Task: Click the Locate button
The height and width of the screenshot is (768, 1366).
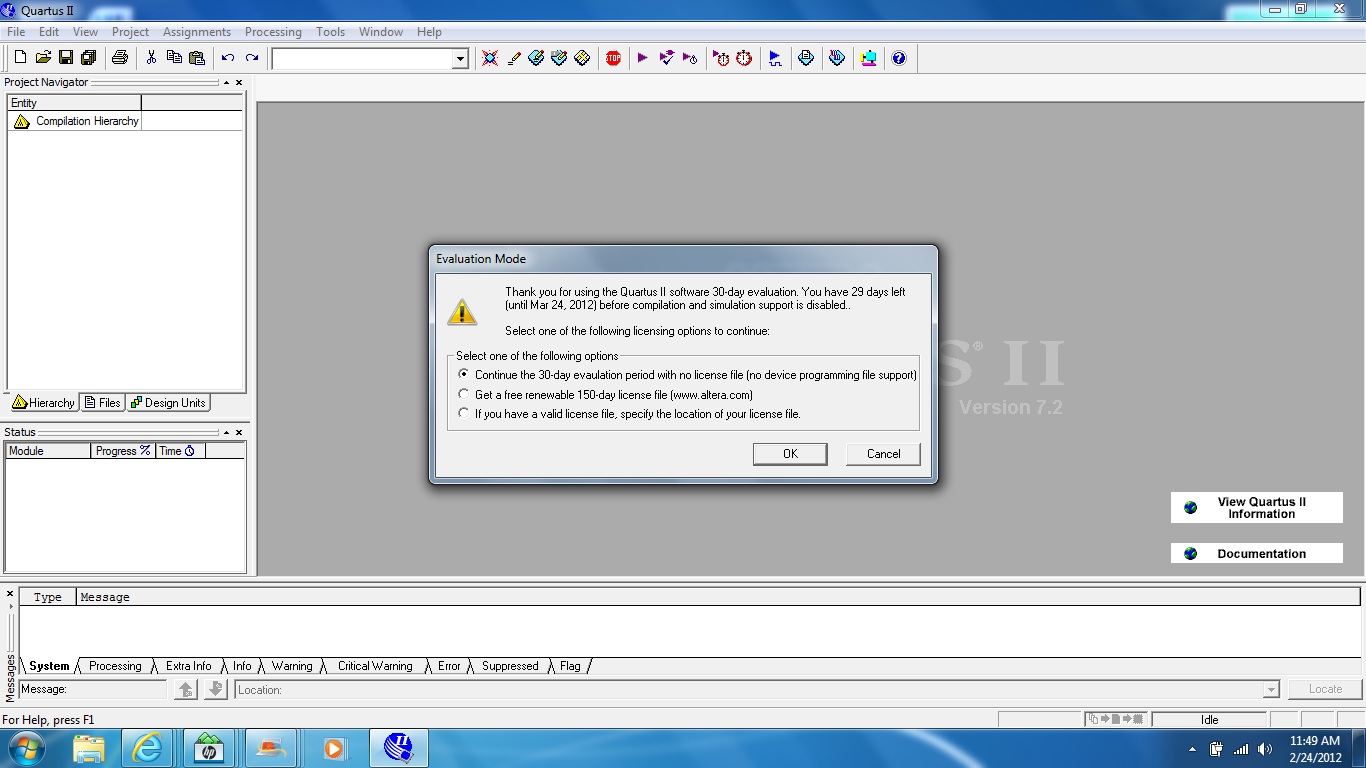Action: 1325,689
